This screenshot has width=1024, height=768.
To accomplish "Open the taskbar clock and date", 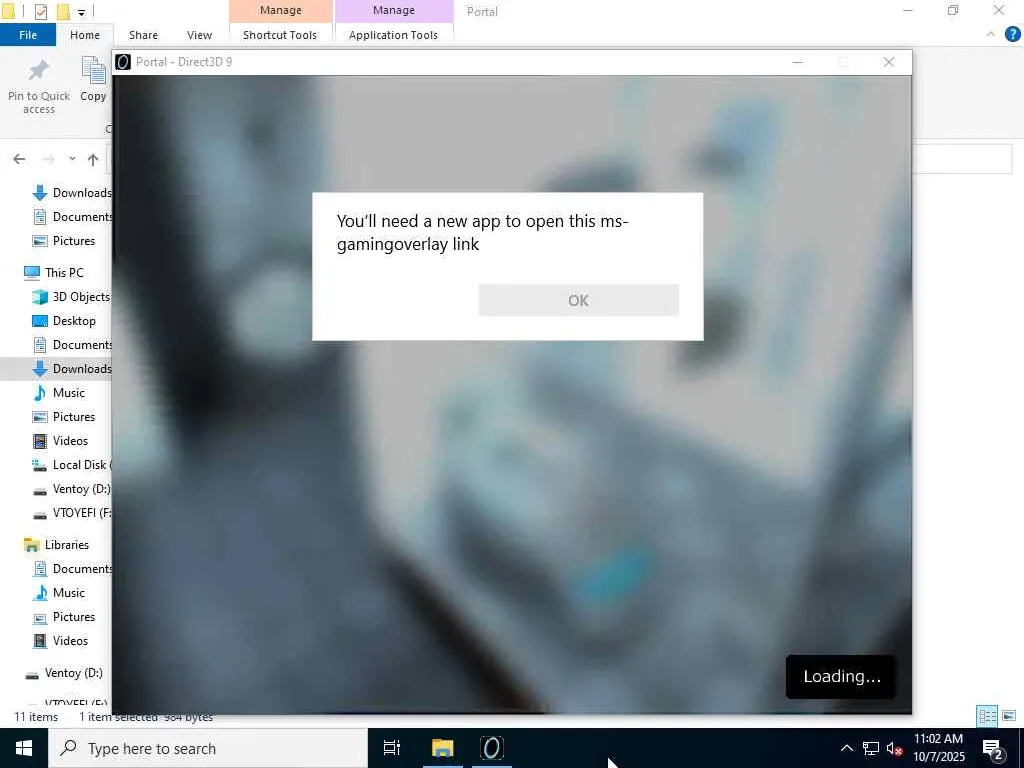I will (938, 748).
